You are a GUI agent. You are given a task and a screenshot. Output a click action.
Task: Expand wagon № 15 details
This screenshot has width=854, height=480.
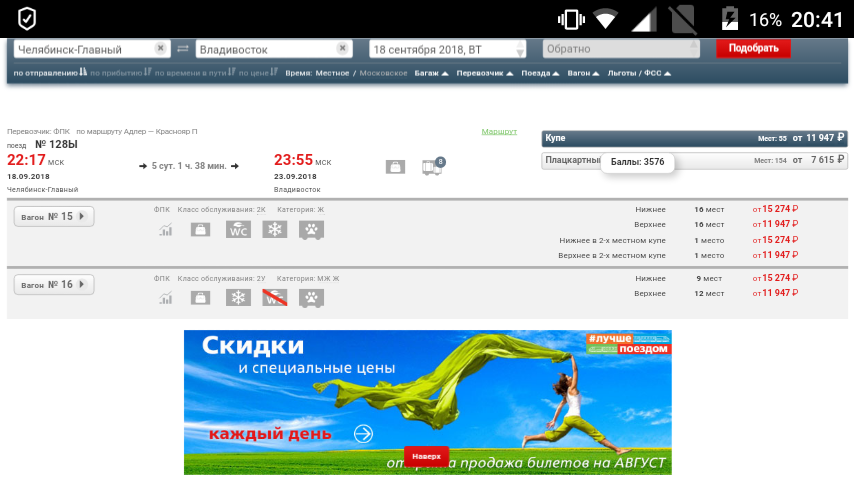53,216
